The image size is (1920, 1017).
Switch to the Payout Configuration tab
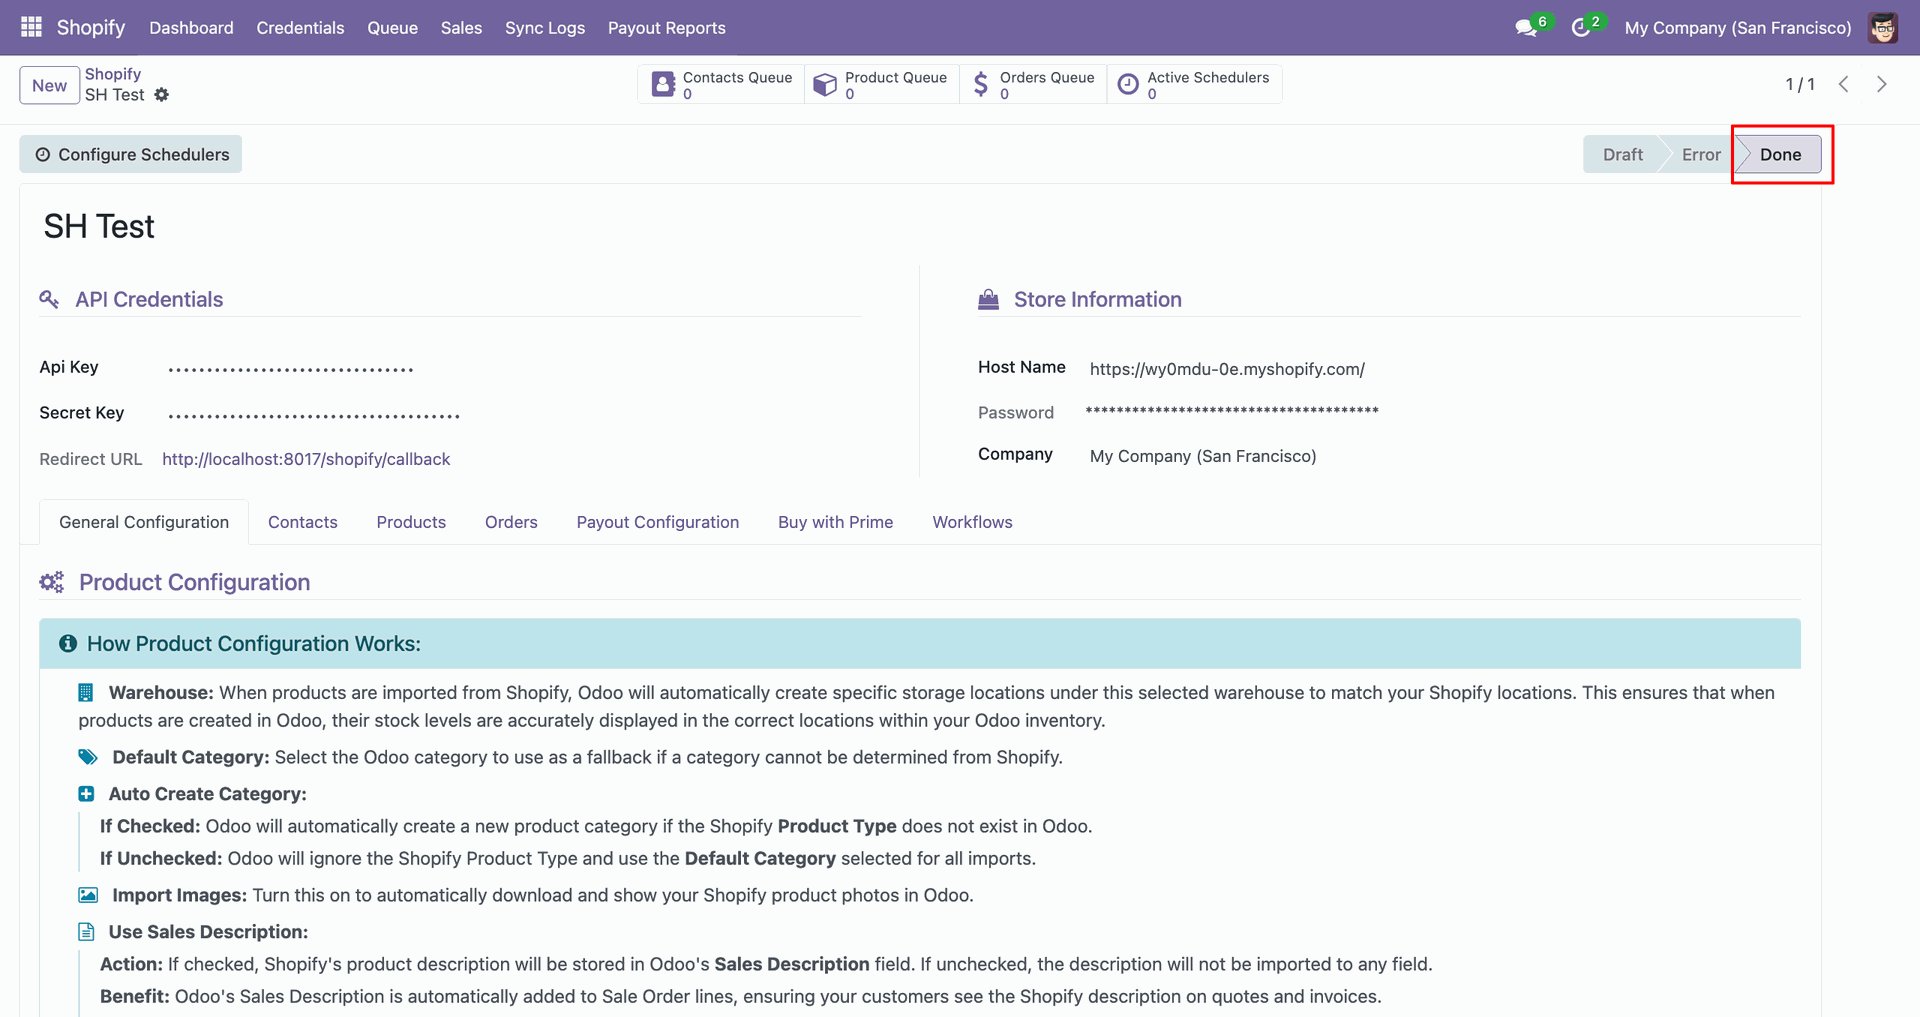point(658,522)
